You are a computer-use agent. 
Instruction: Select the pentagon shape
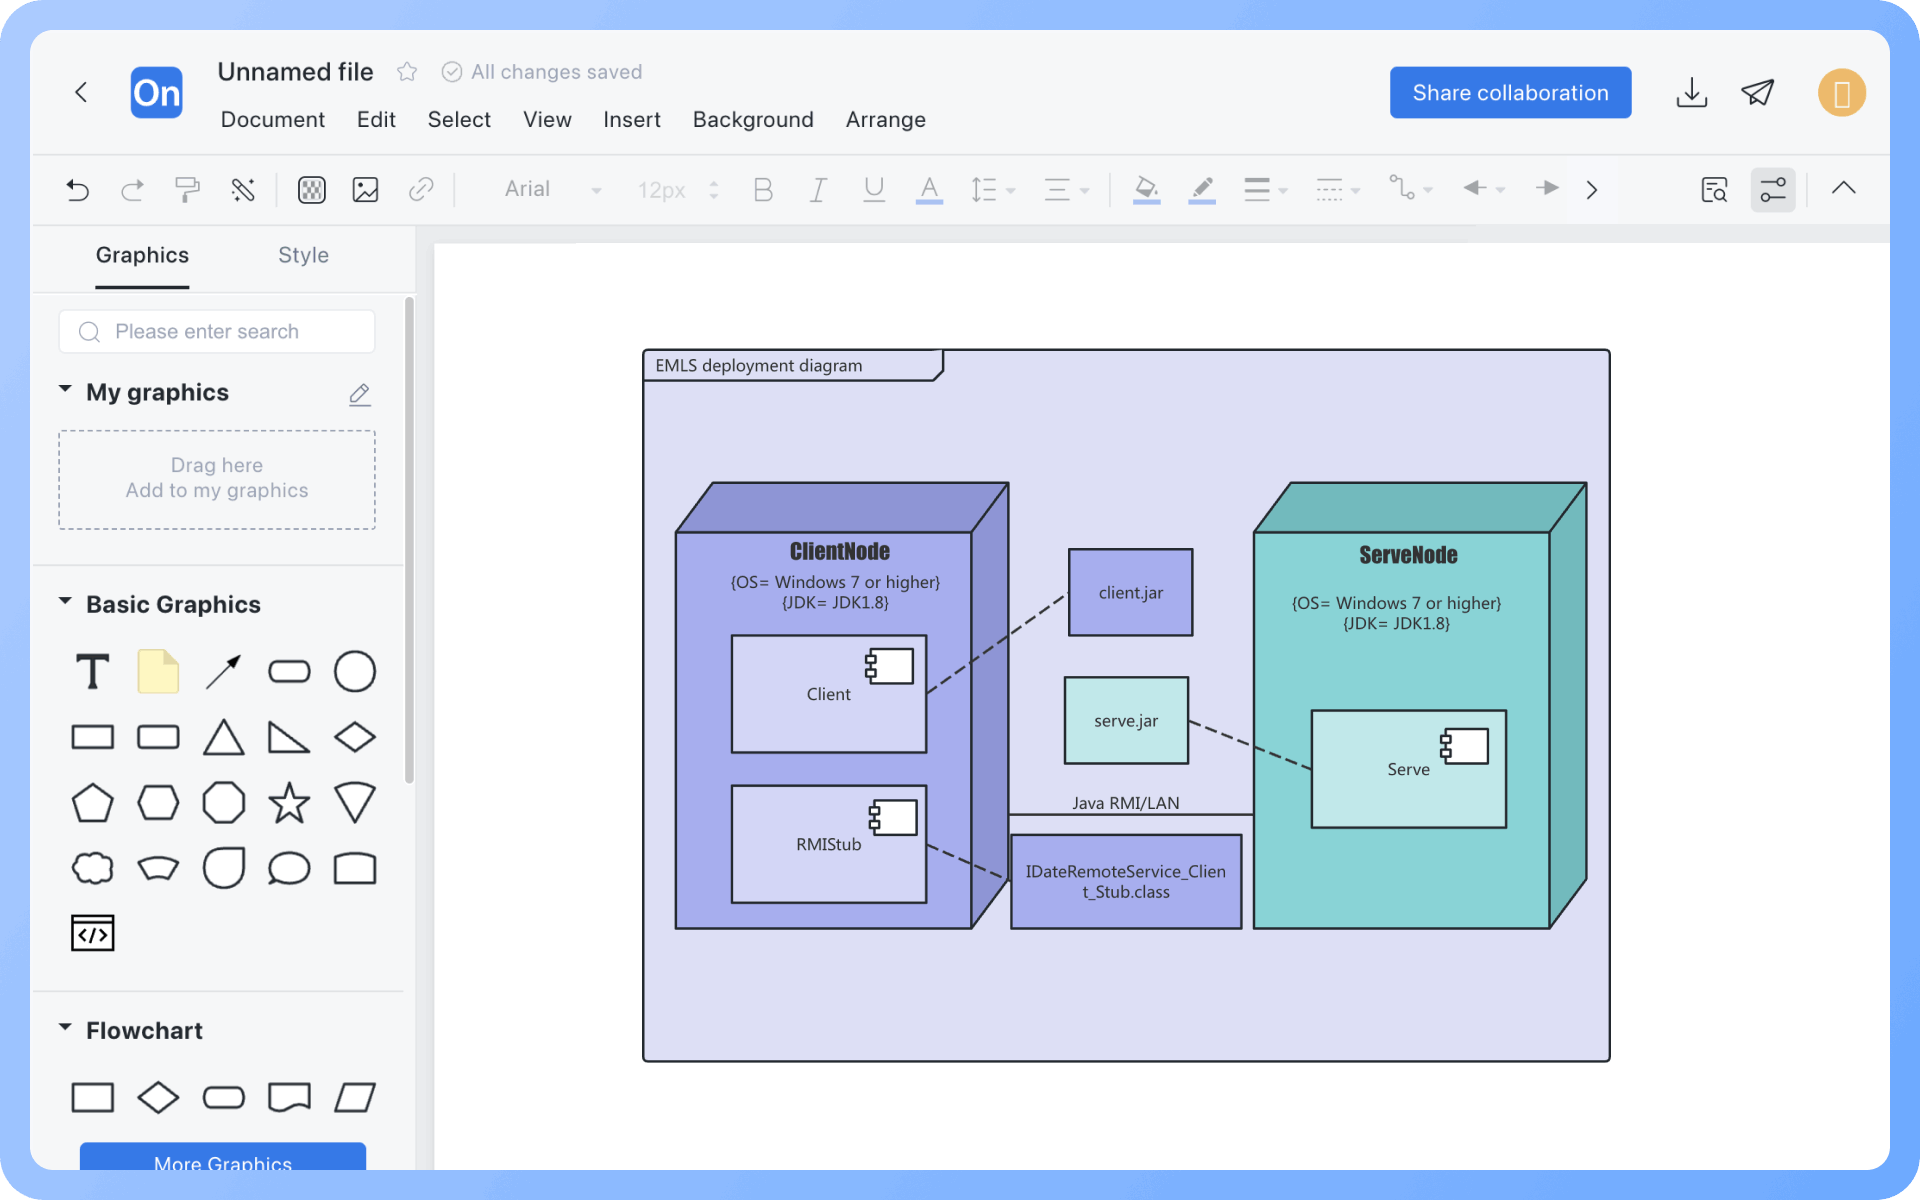tap(93, 803)
